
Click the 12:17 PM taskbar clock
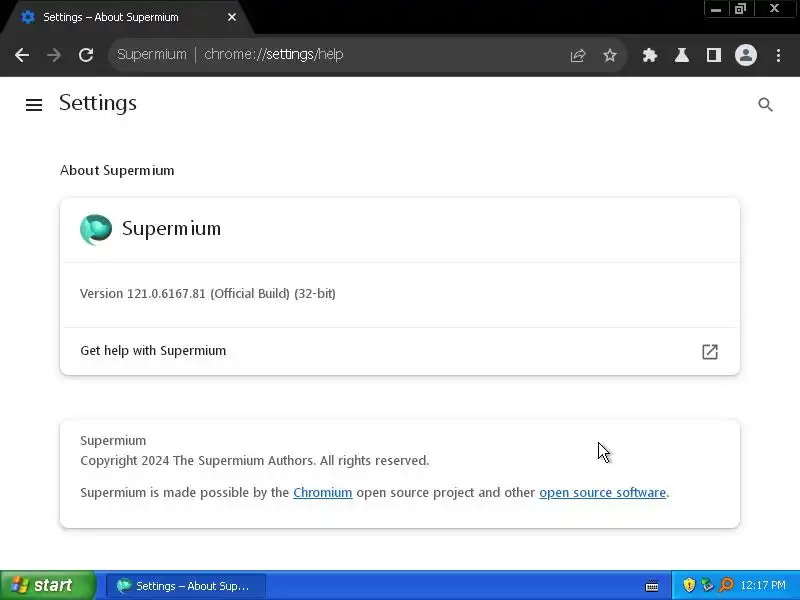tap(763, 585)
